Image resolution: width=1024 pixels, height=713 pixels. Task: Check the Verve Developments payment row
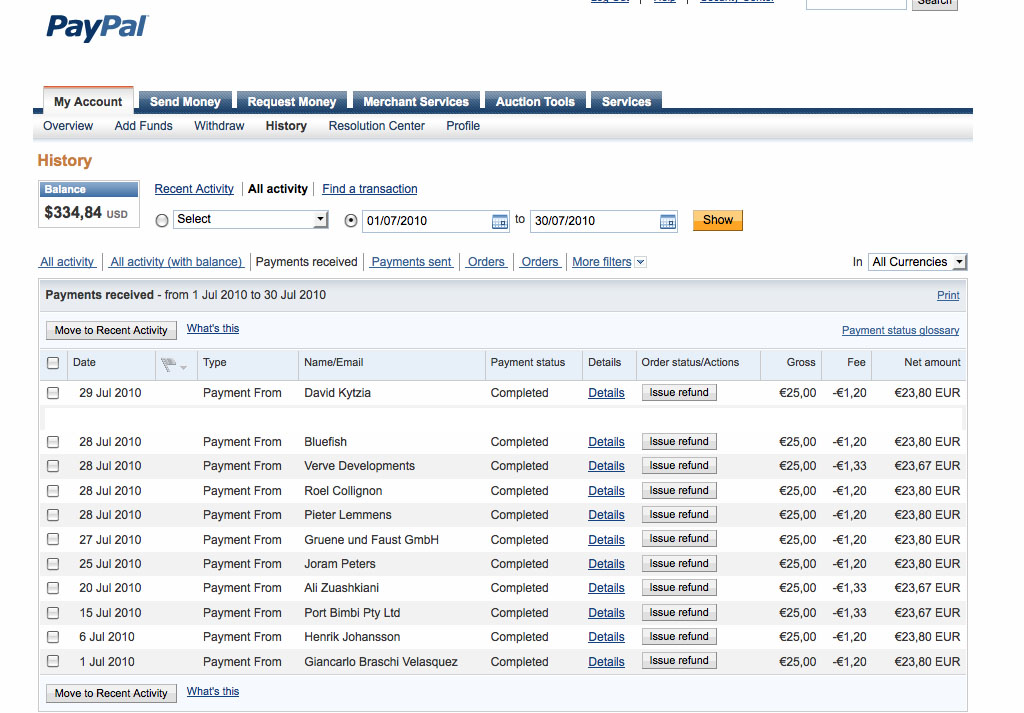(x=53, y=466)
